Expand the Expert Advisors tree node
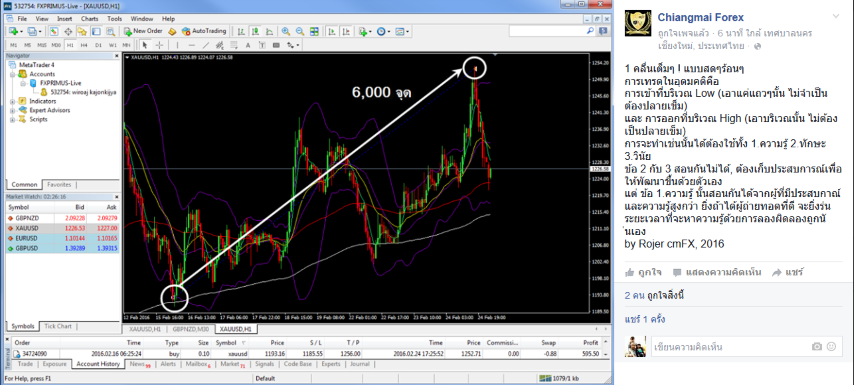The image size is (854, 385). [x=13, y=110]
